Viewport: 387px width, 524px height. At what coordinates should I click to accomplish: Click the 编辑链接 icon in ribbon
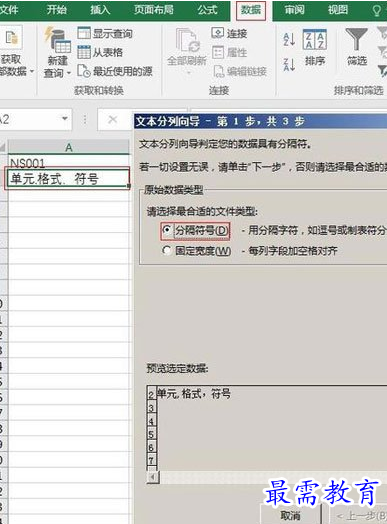(219, 71)
